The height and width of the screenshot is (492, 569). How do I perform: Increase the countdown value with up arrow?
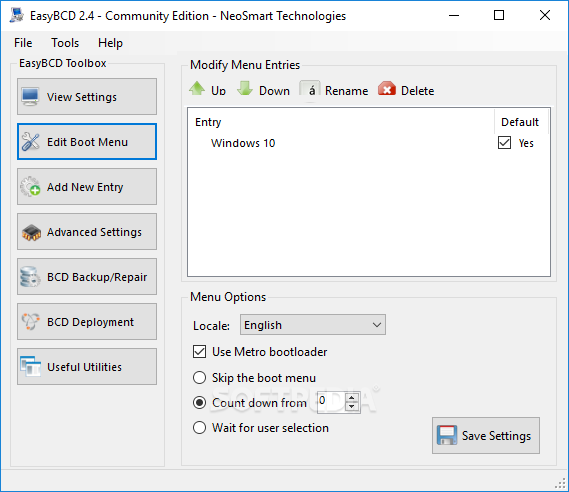(351, 398)
